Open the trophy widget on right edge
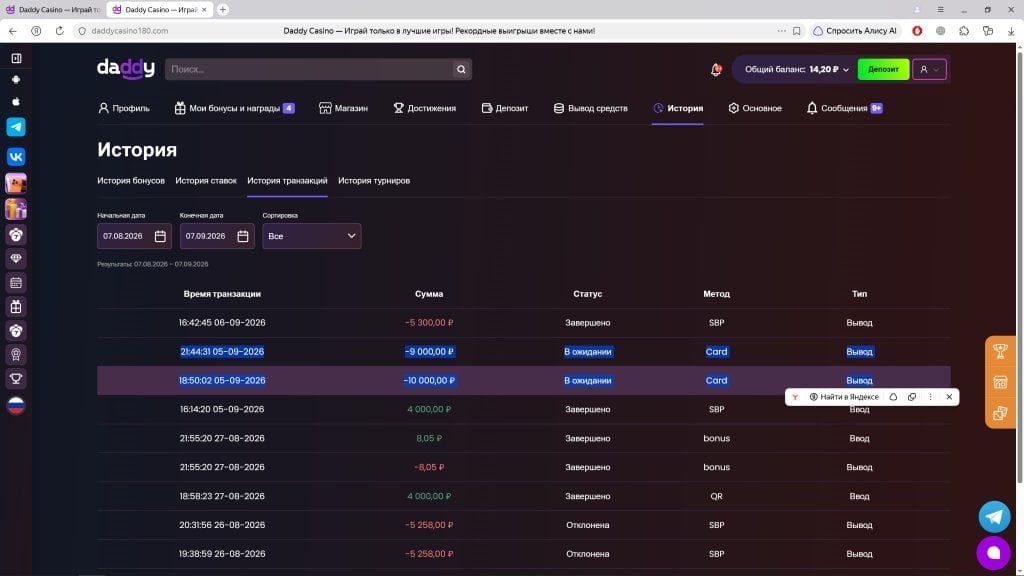Screen dimensions: 1024x576 1000,351
